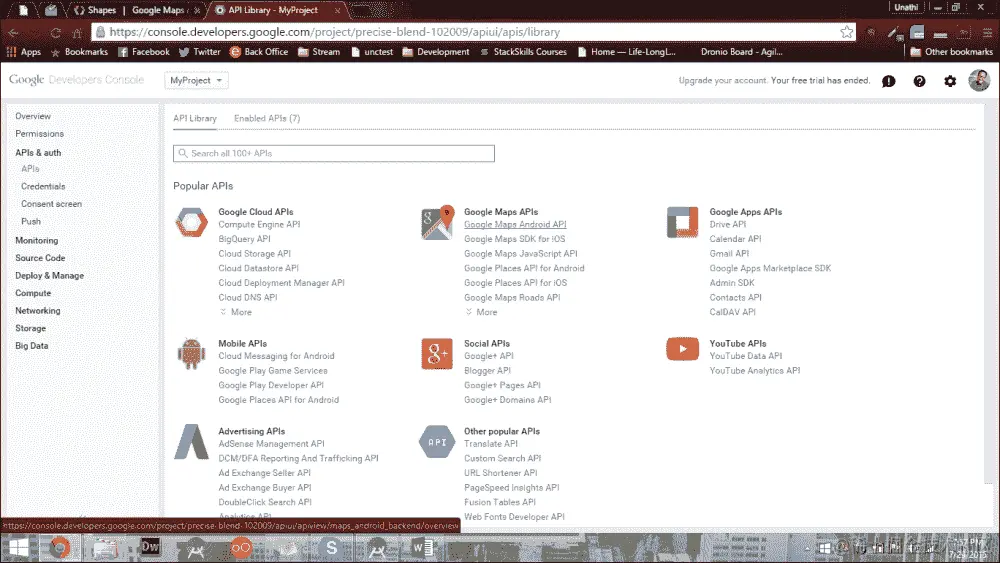The image size is (1000, 563).
Task: Open Cloud Messaging for Android link
Action: pyautogui.click(x=277, y=356)
